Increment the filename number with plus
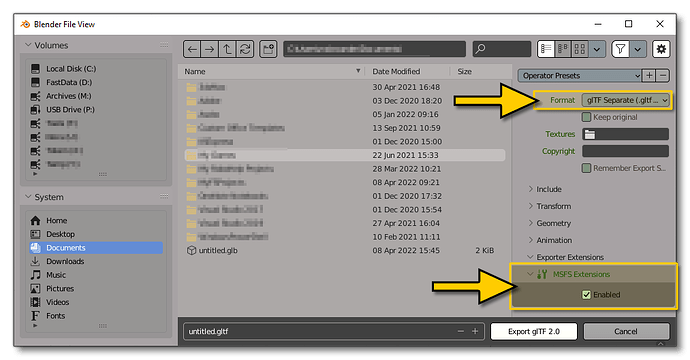The image size is (690, 360). [x=475, y=331]
